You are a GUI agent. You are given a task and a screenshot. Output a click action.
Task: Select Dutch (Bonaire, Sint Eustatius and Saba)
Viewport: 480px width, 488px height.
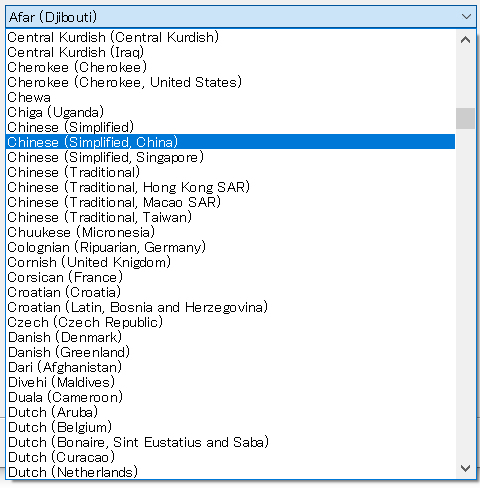point(230,442)
